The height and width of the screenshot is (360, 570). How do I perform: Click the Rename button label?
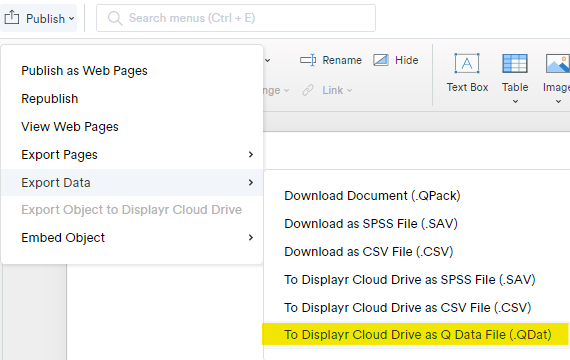pos(342,60)
